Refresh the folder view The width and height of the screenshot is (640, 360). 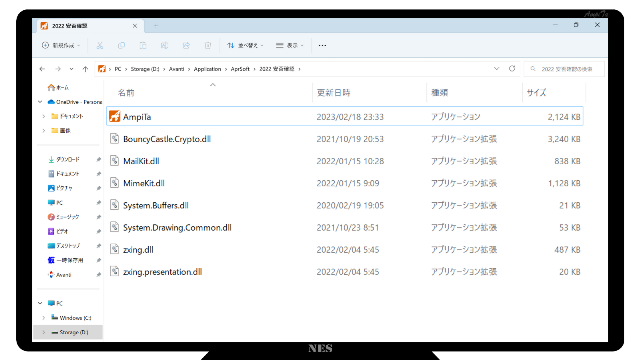pos(512,69)
